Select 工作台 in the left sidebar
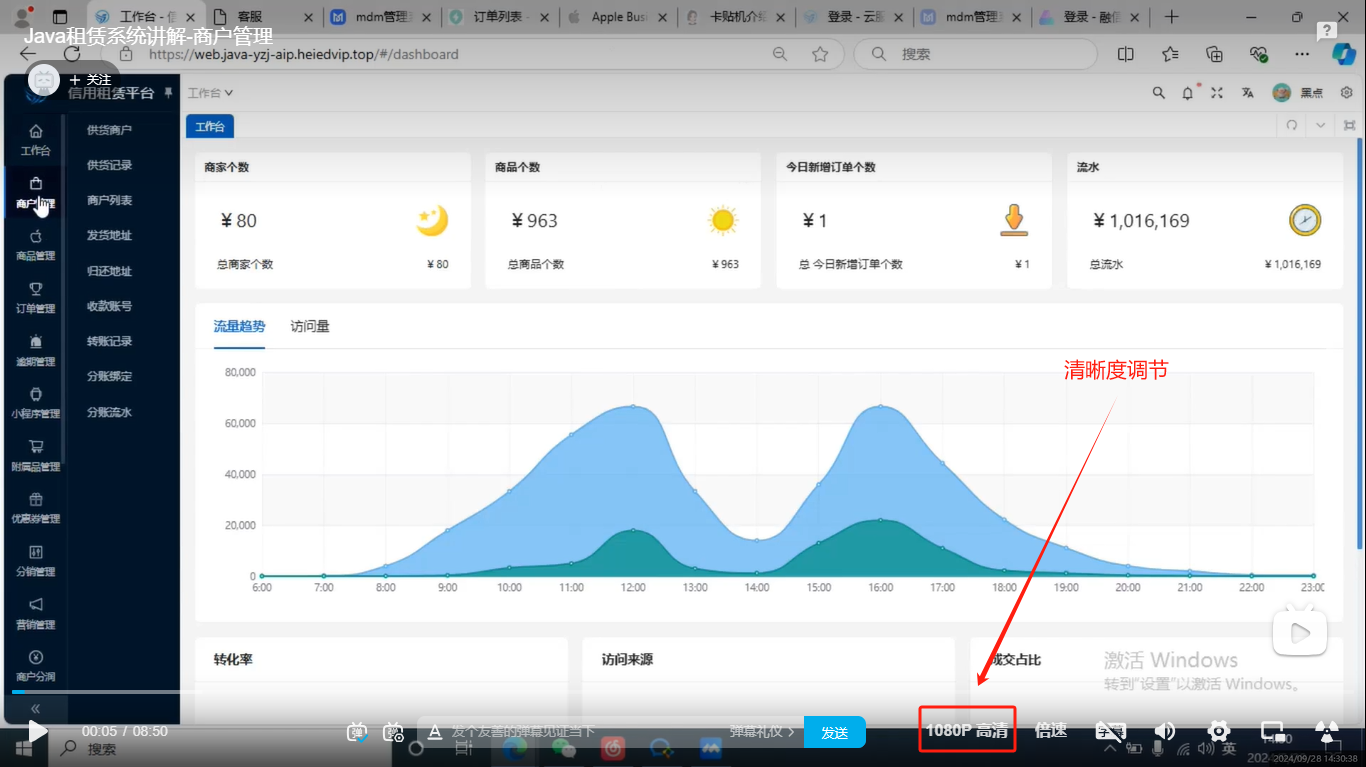 point(35,140)
